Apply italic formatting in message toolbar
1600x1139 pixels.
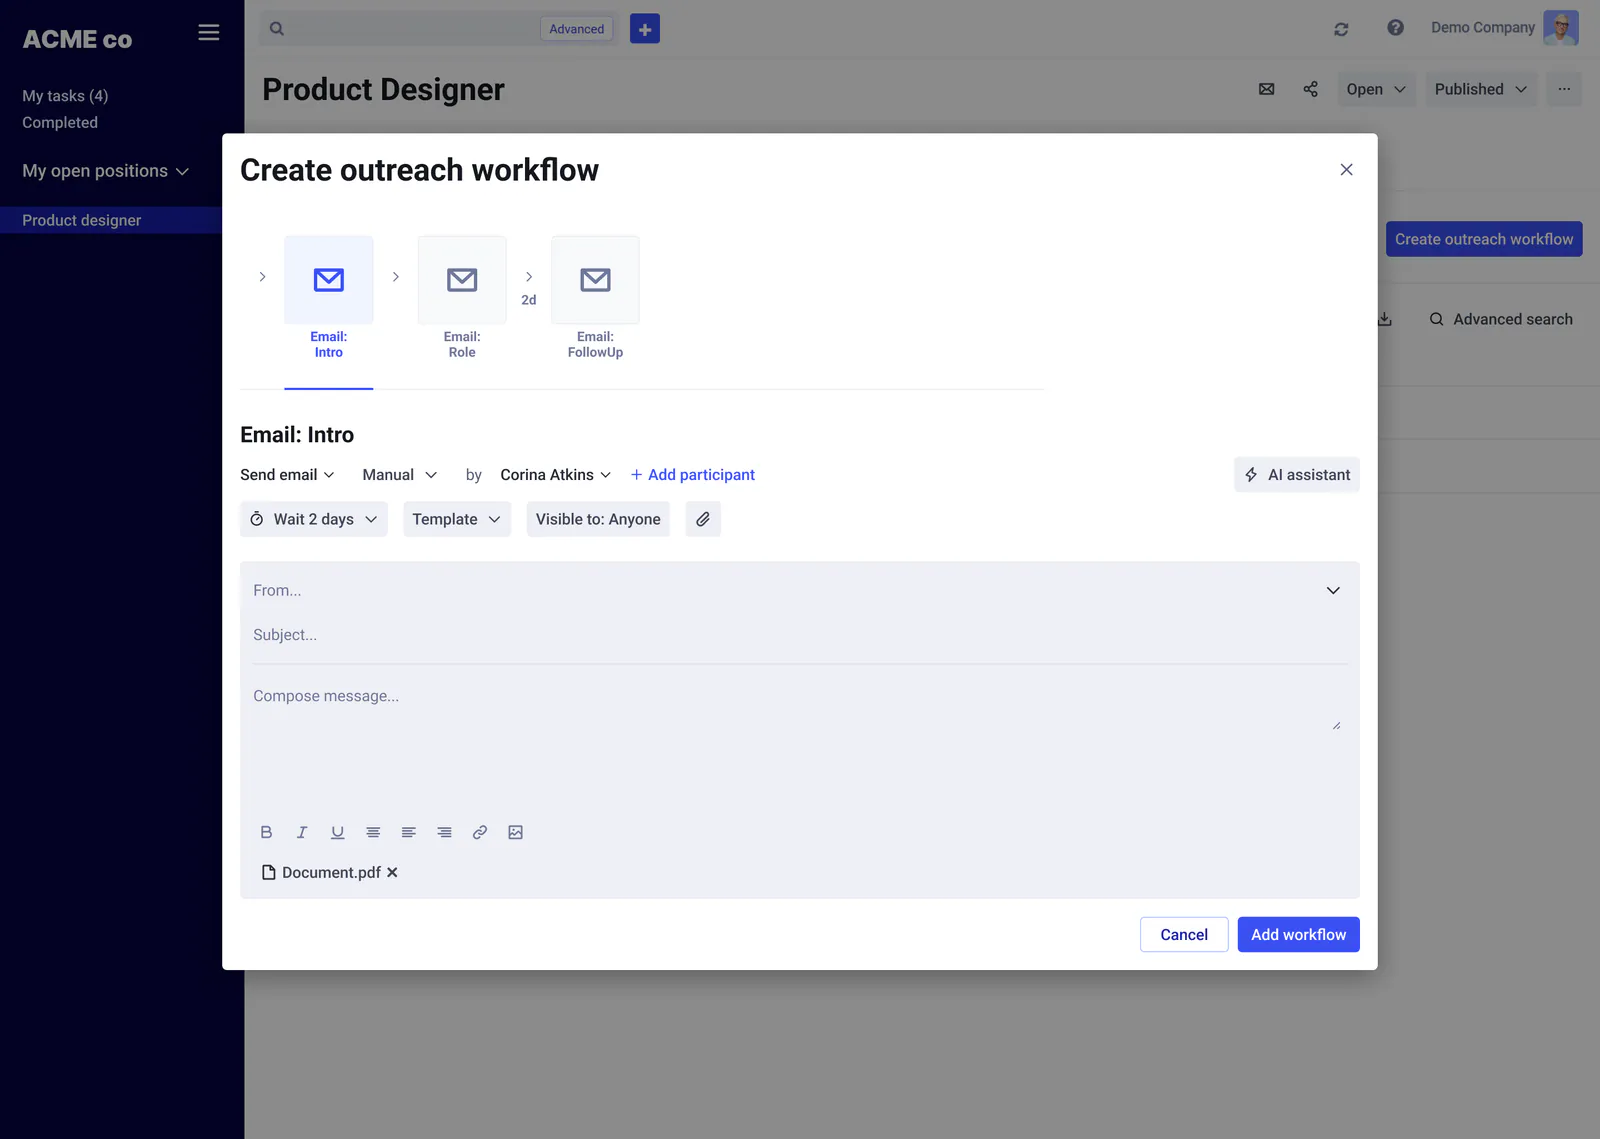pyautogui.click(x=302, y=832)
